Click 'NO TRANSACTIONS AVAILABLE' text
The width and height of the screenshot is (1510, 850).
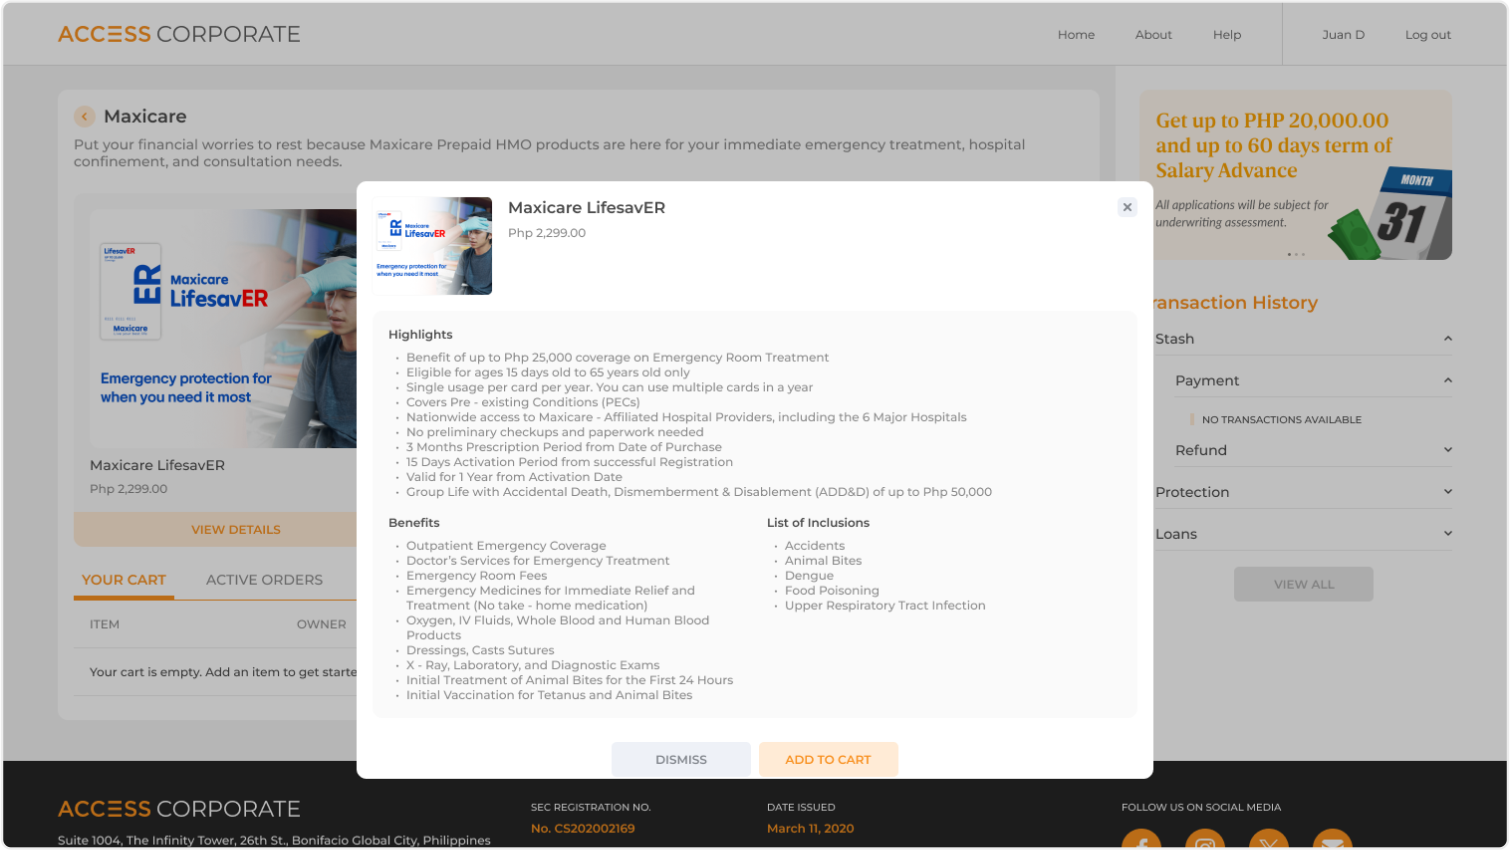pyautogui.click(x=1281, y=420)
